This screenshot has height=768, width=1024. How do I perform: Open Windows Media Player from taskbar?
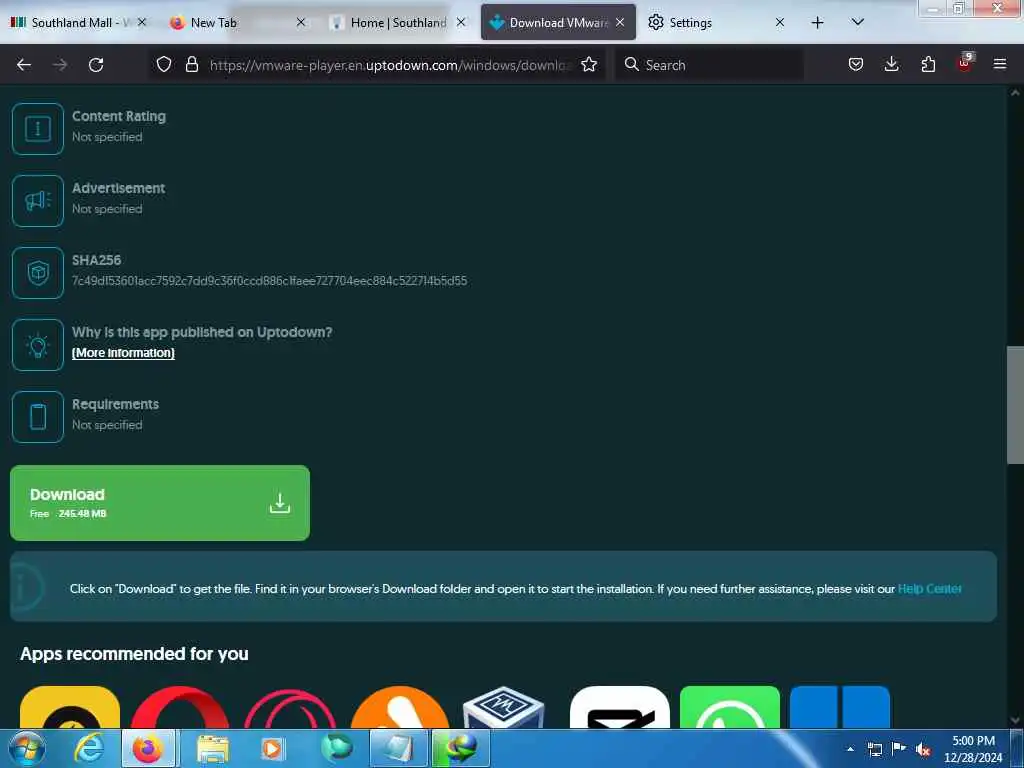pos(272,748)
